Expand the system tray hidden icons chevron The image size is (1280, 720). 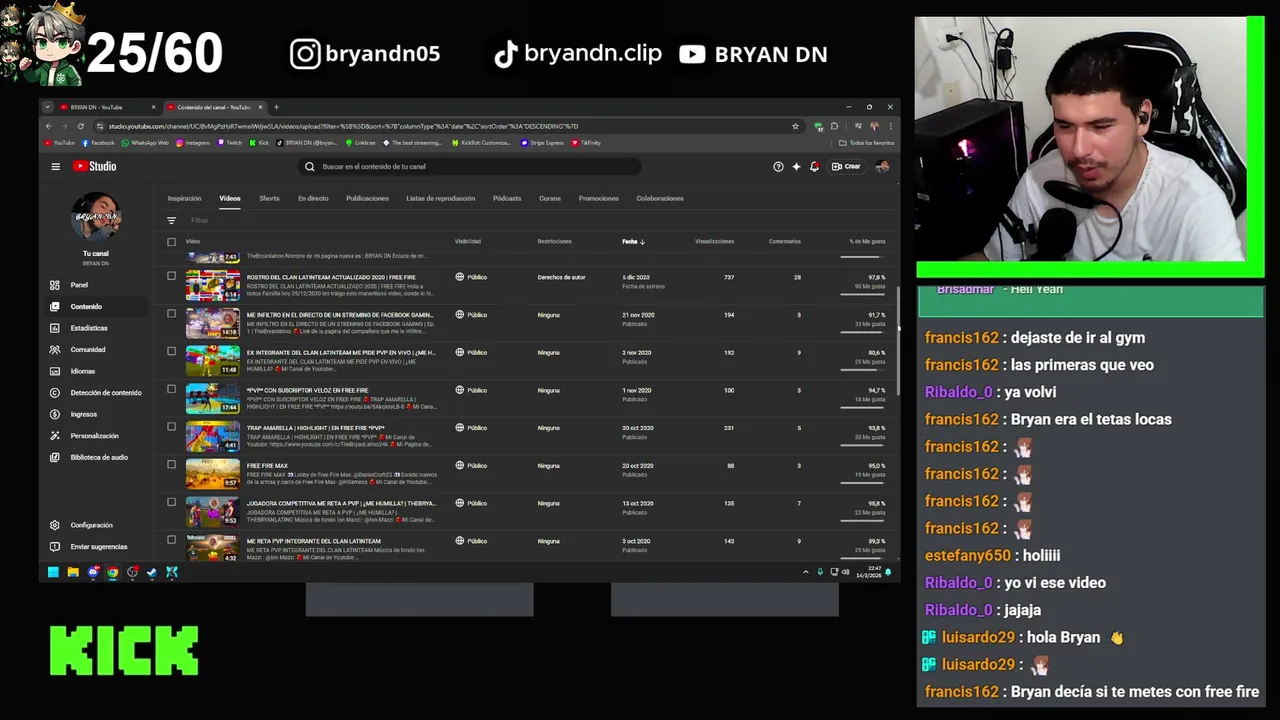[x=805, y=572]
